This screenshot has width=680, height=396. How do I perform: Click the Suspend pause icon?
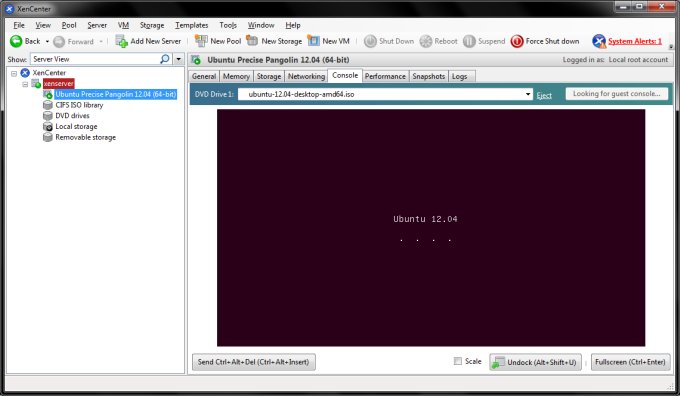pyautogui.click(x=469, y=41)
